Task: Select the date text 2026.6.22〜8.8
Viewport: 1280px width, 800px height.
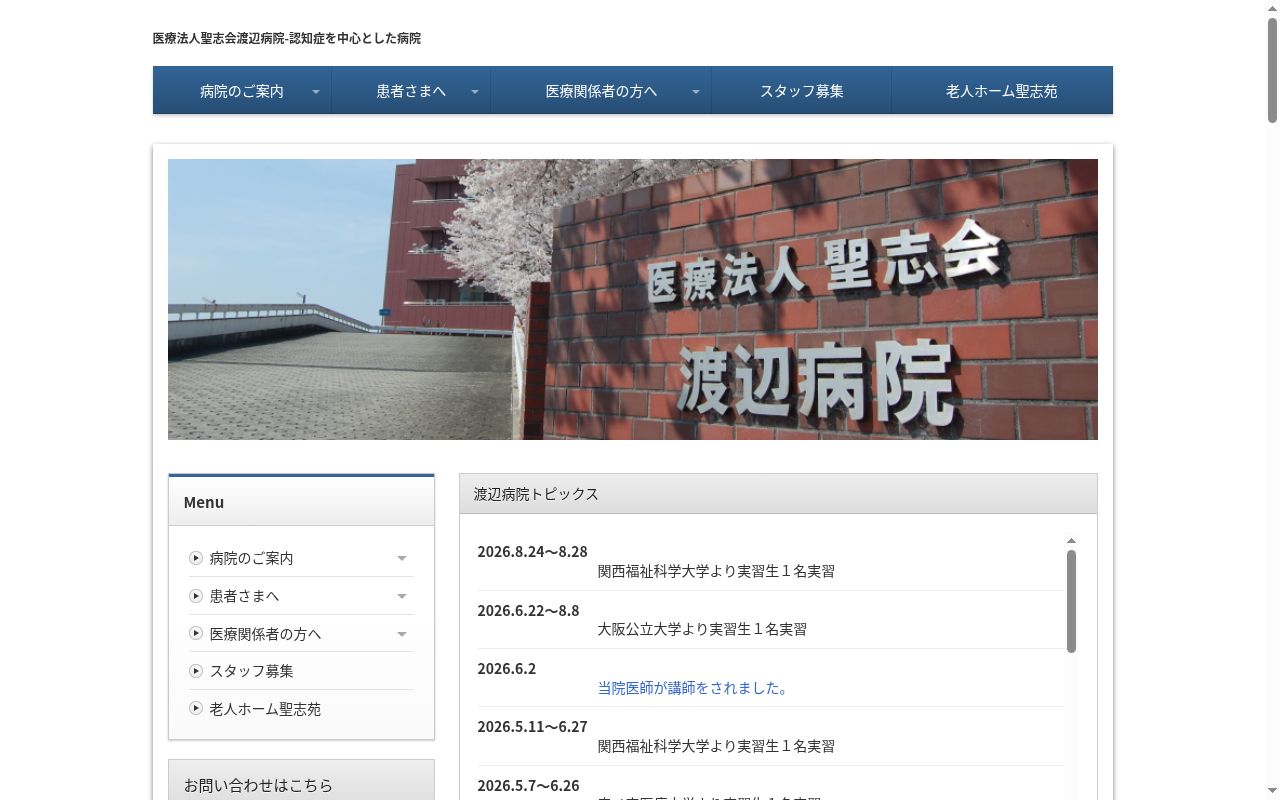Action: (528, 611)
